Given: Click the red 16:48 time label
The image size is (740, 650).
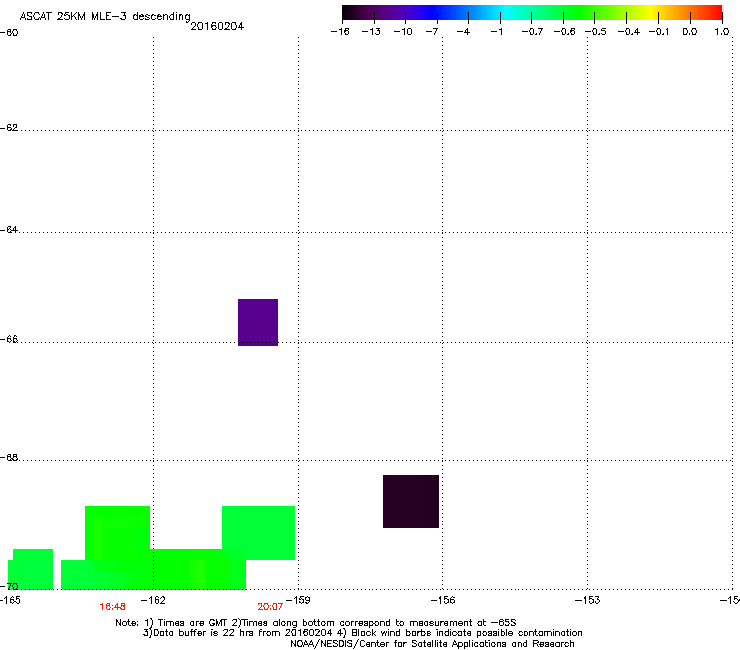Looking at the screenshot, I should (112, 607).
